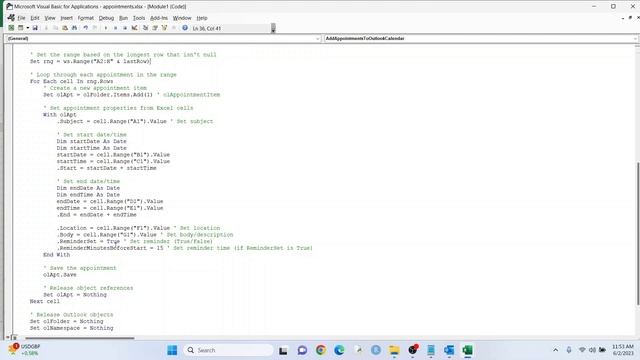Click the horizontal scrollbar thumb in code window
640x360 pixels.
point(80,338)
